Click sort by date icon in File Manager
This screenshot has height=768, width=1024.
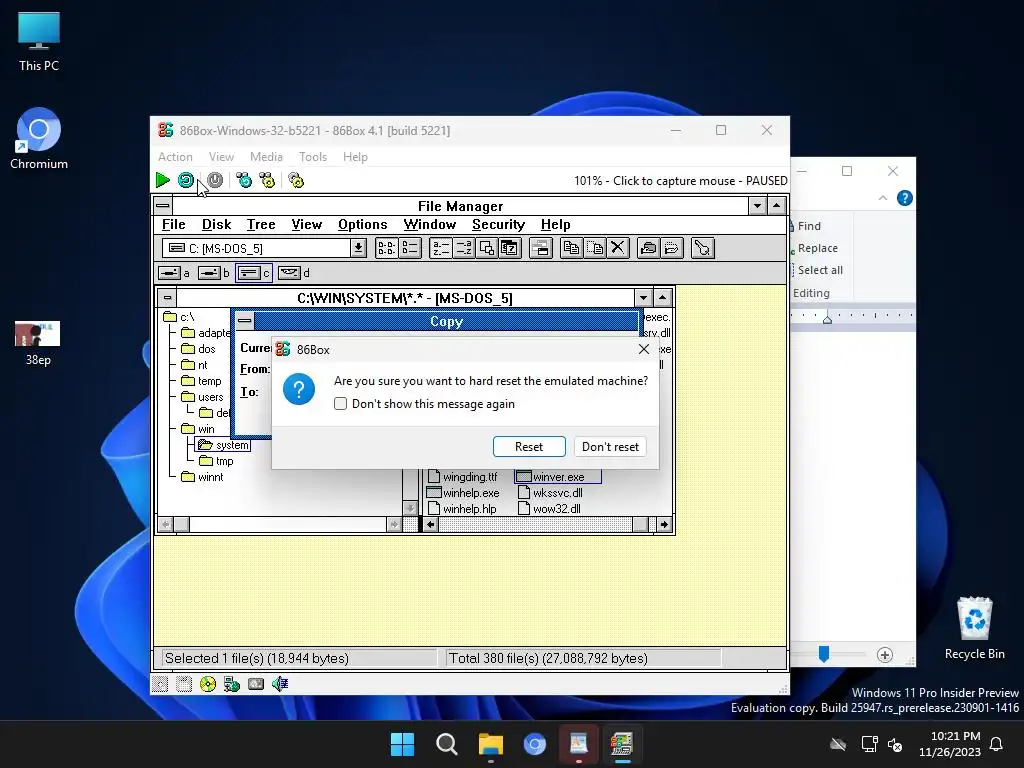pos(509,248)
